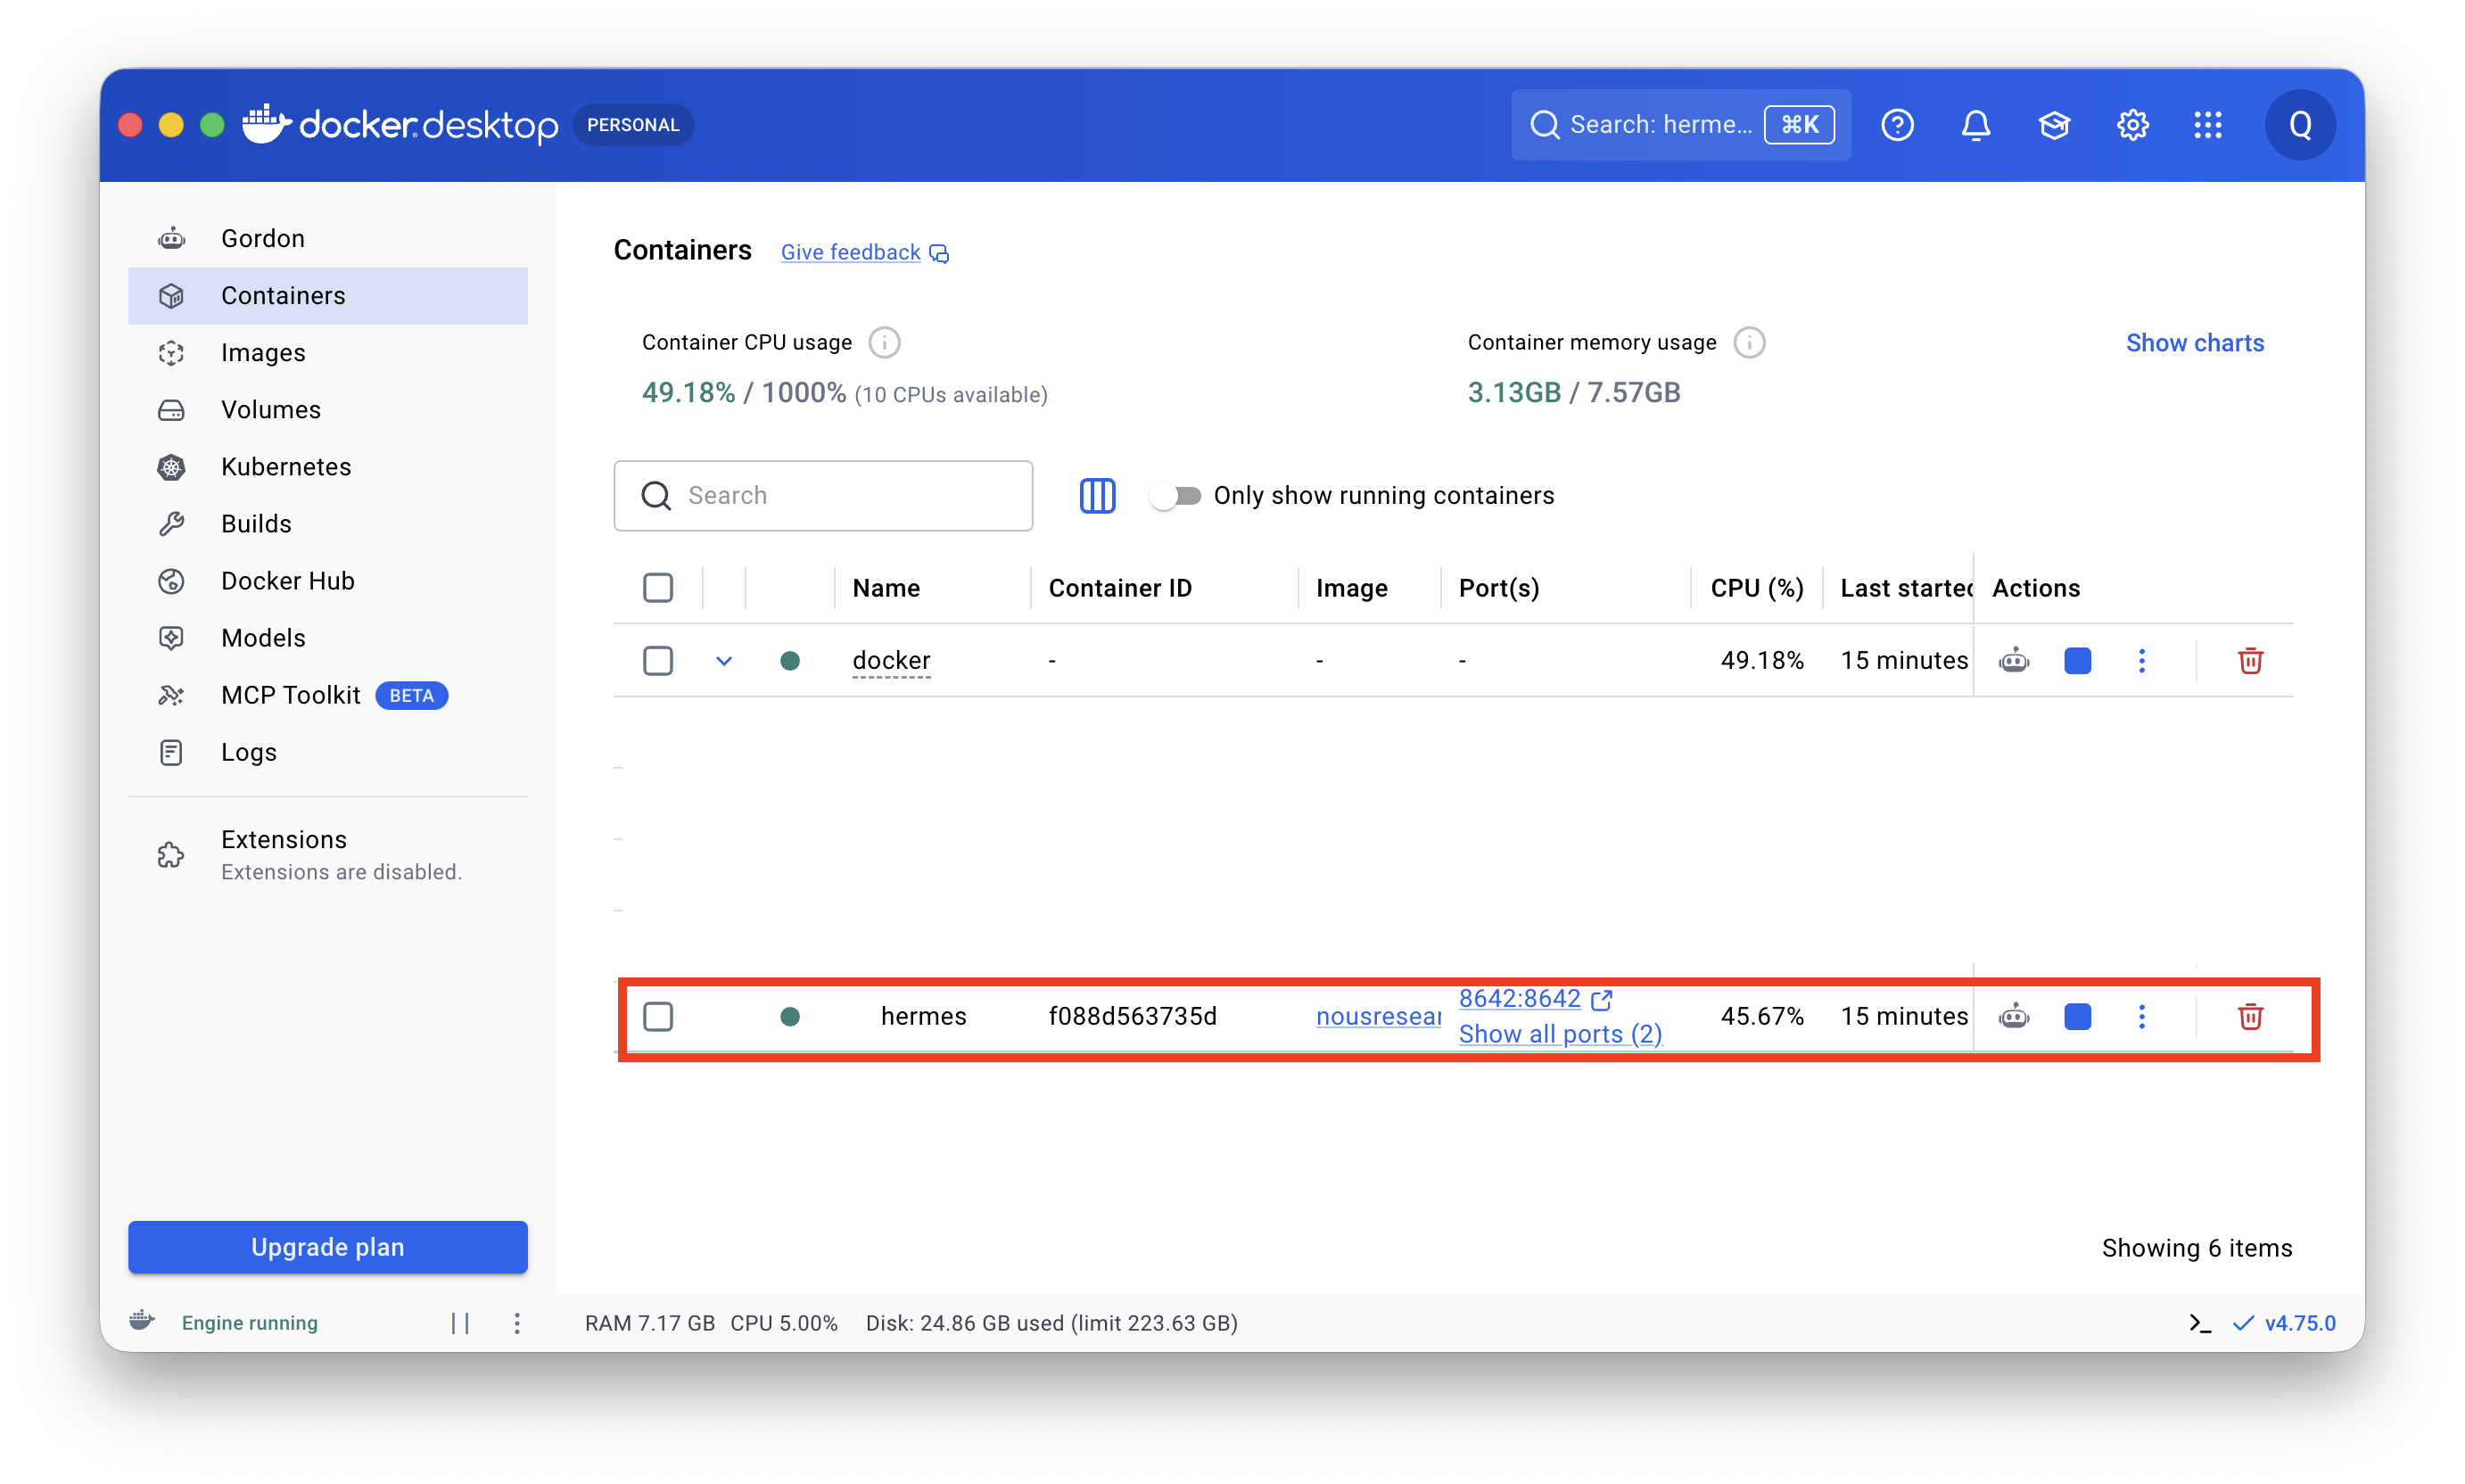Check the docker row checkbox

pos(657,660)
